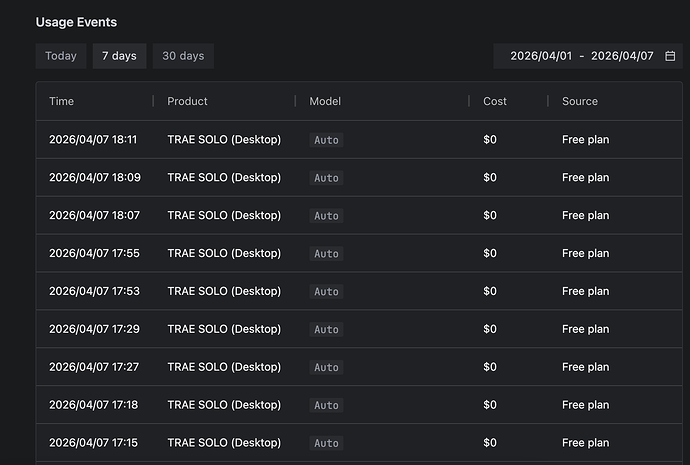The height and width of the screenshot is (465, 690).
Task: Open the calendar date picker icon
Action: pyautogui.click(x=670, y=56)
